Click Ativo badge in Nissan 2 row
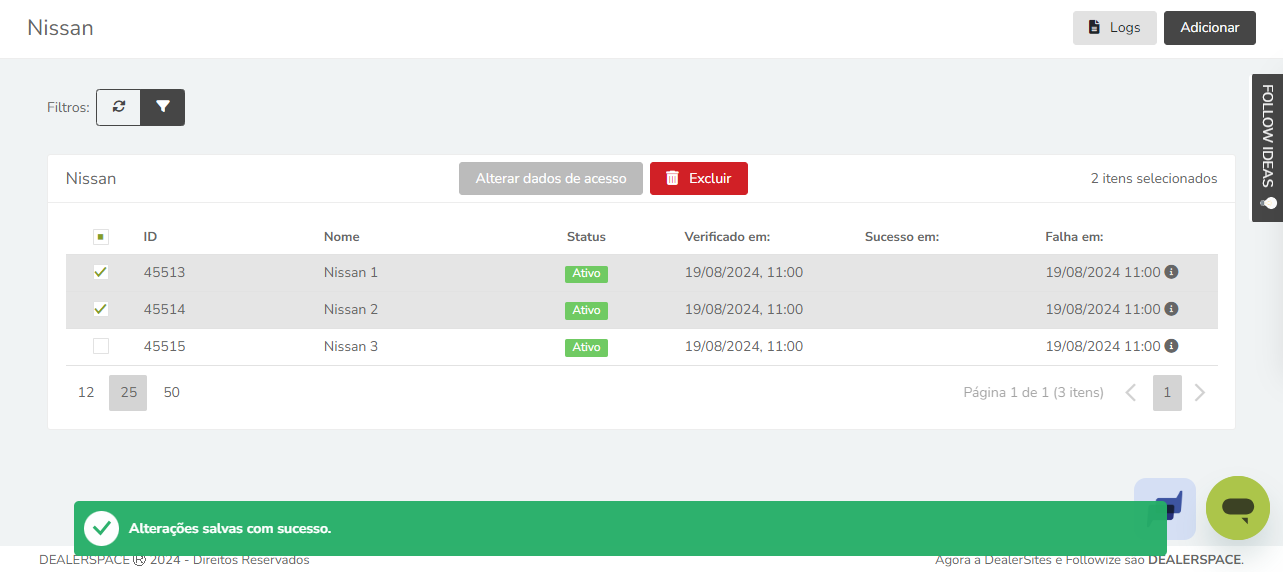This screenshot has width=1283, height=572. click(x=586, y=310)
